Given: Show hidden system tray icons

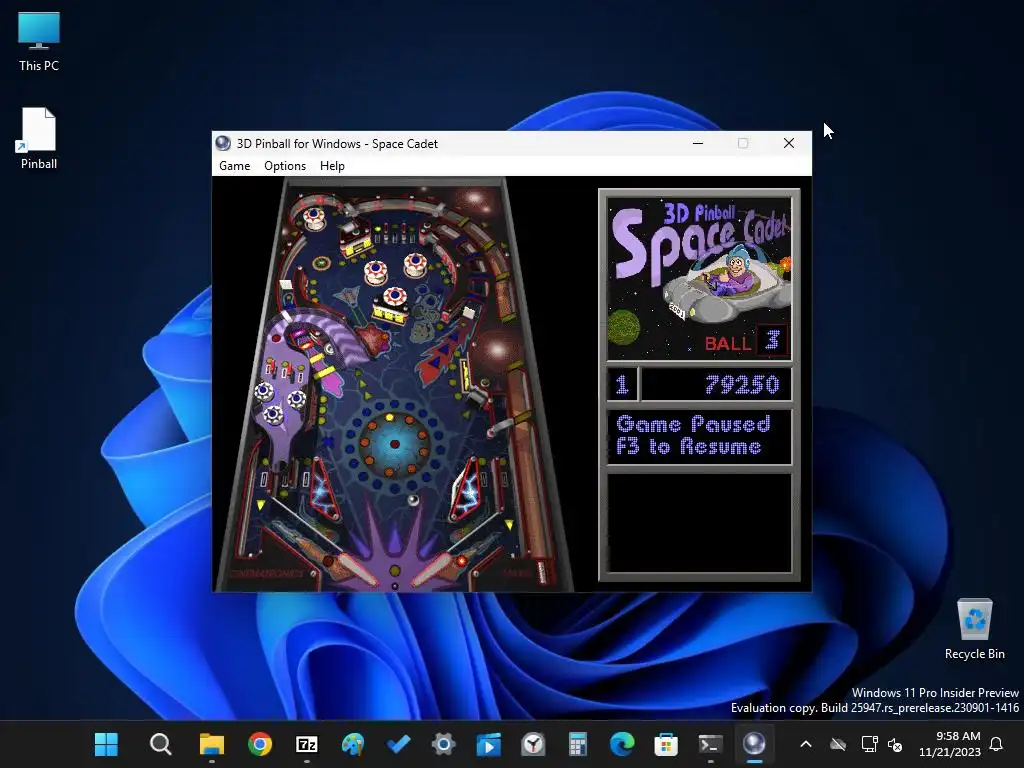Looking at the screenshot, I should click(x=806, y=744).
